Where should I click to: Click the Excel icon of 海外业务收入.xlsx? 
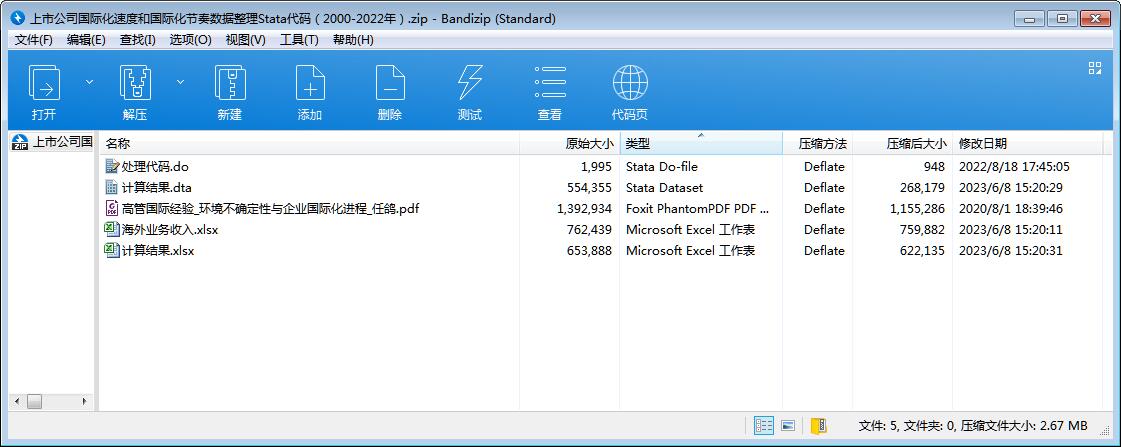pos(112,230)
